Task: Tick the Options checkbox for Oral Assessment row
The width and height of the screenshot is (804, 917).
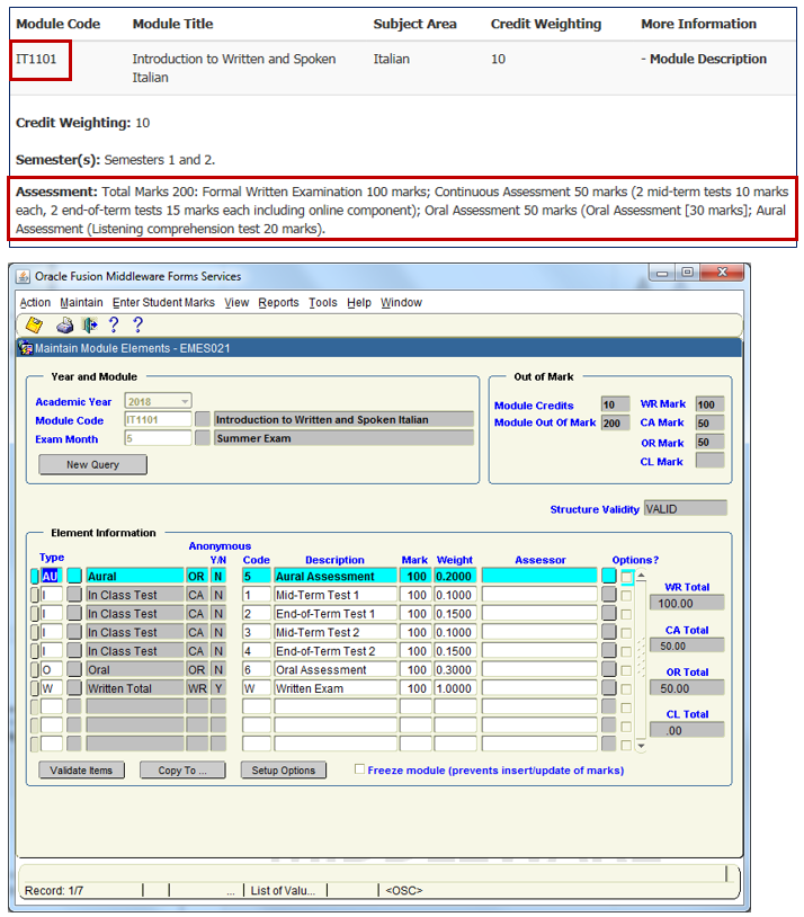Action: pyautogui.click(x=627, y=670)
